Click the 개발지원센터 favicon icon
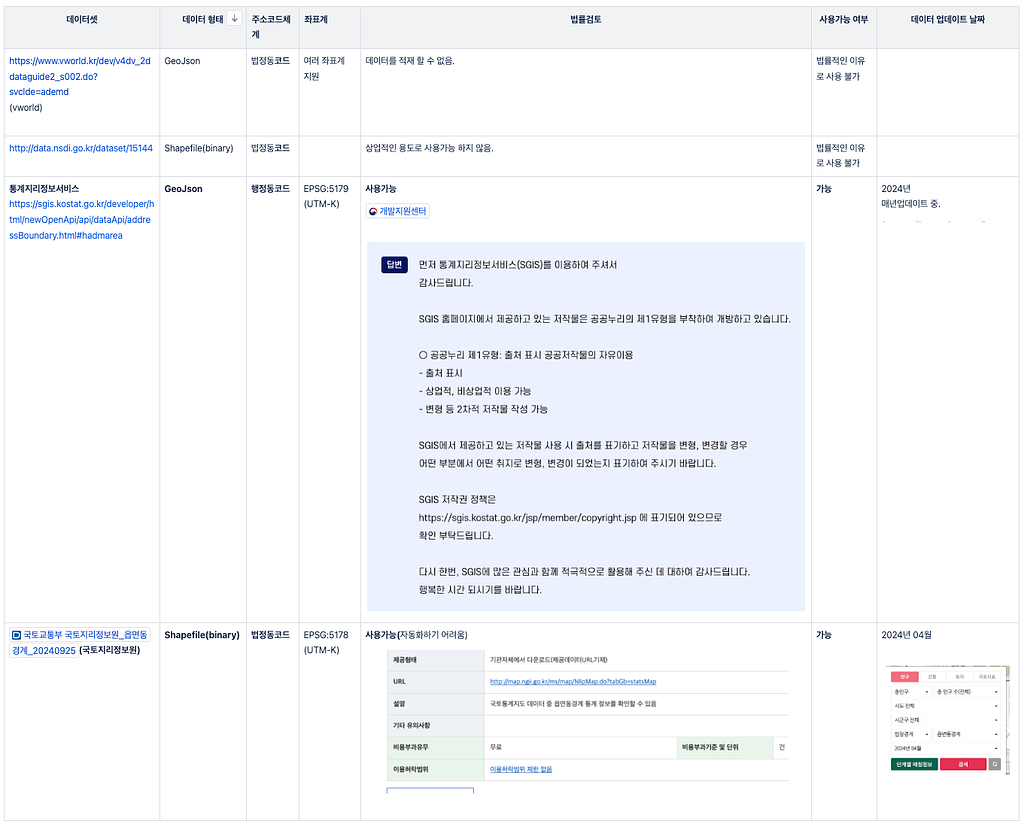The height and width of the screenshot is (825, 1024). [373, 212]
